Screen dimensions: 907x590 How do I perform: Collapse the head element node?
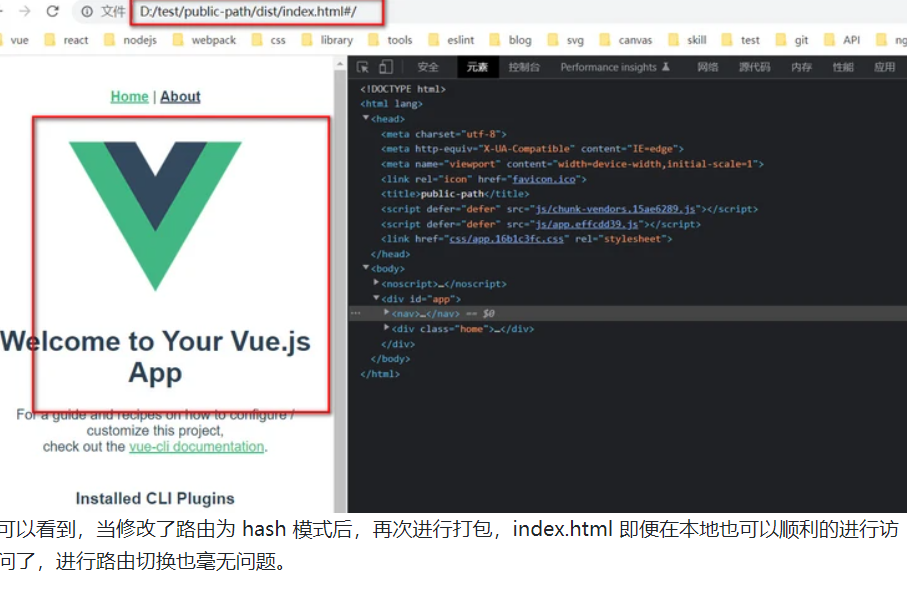366,118
